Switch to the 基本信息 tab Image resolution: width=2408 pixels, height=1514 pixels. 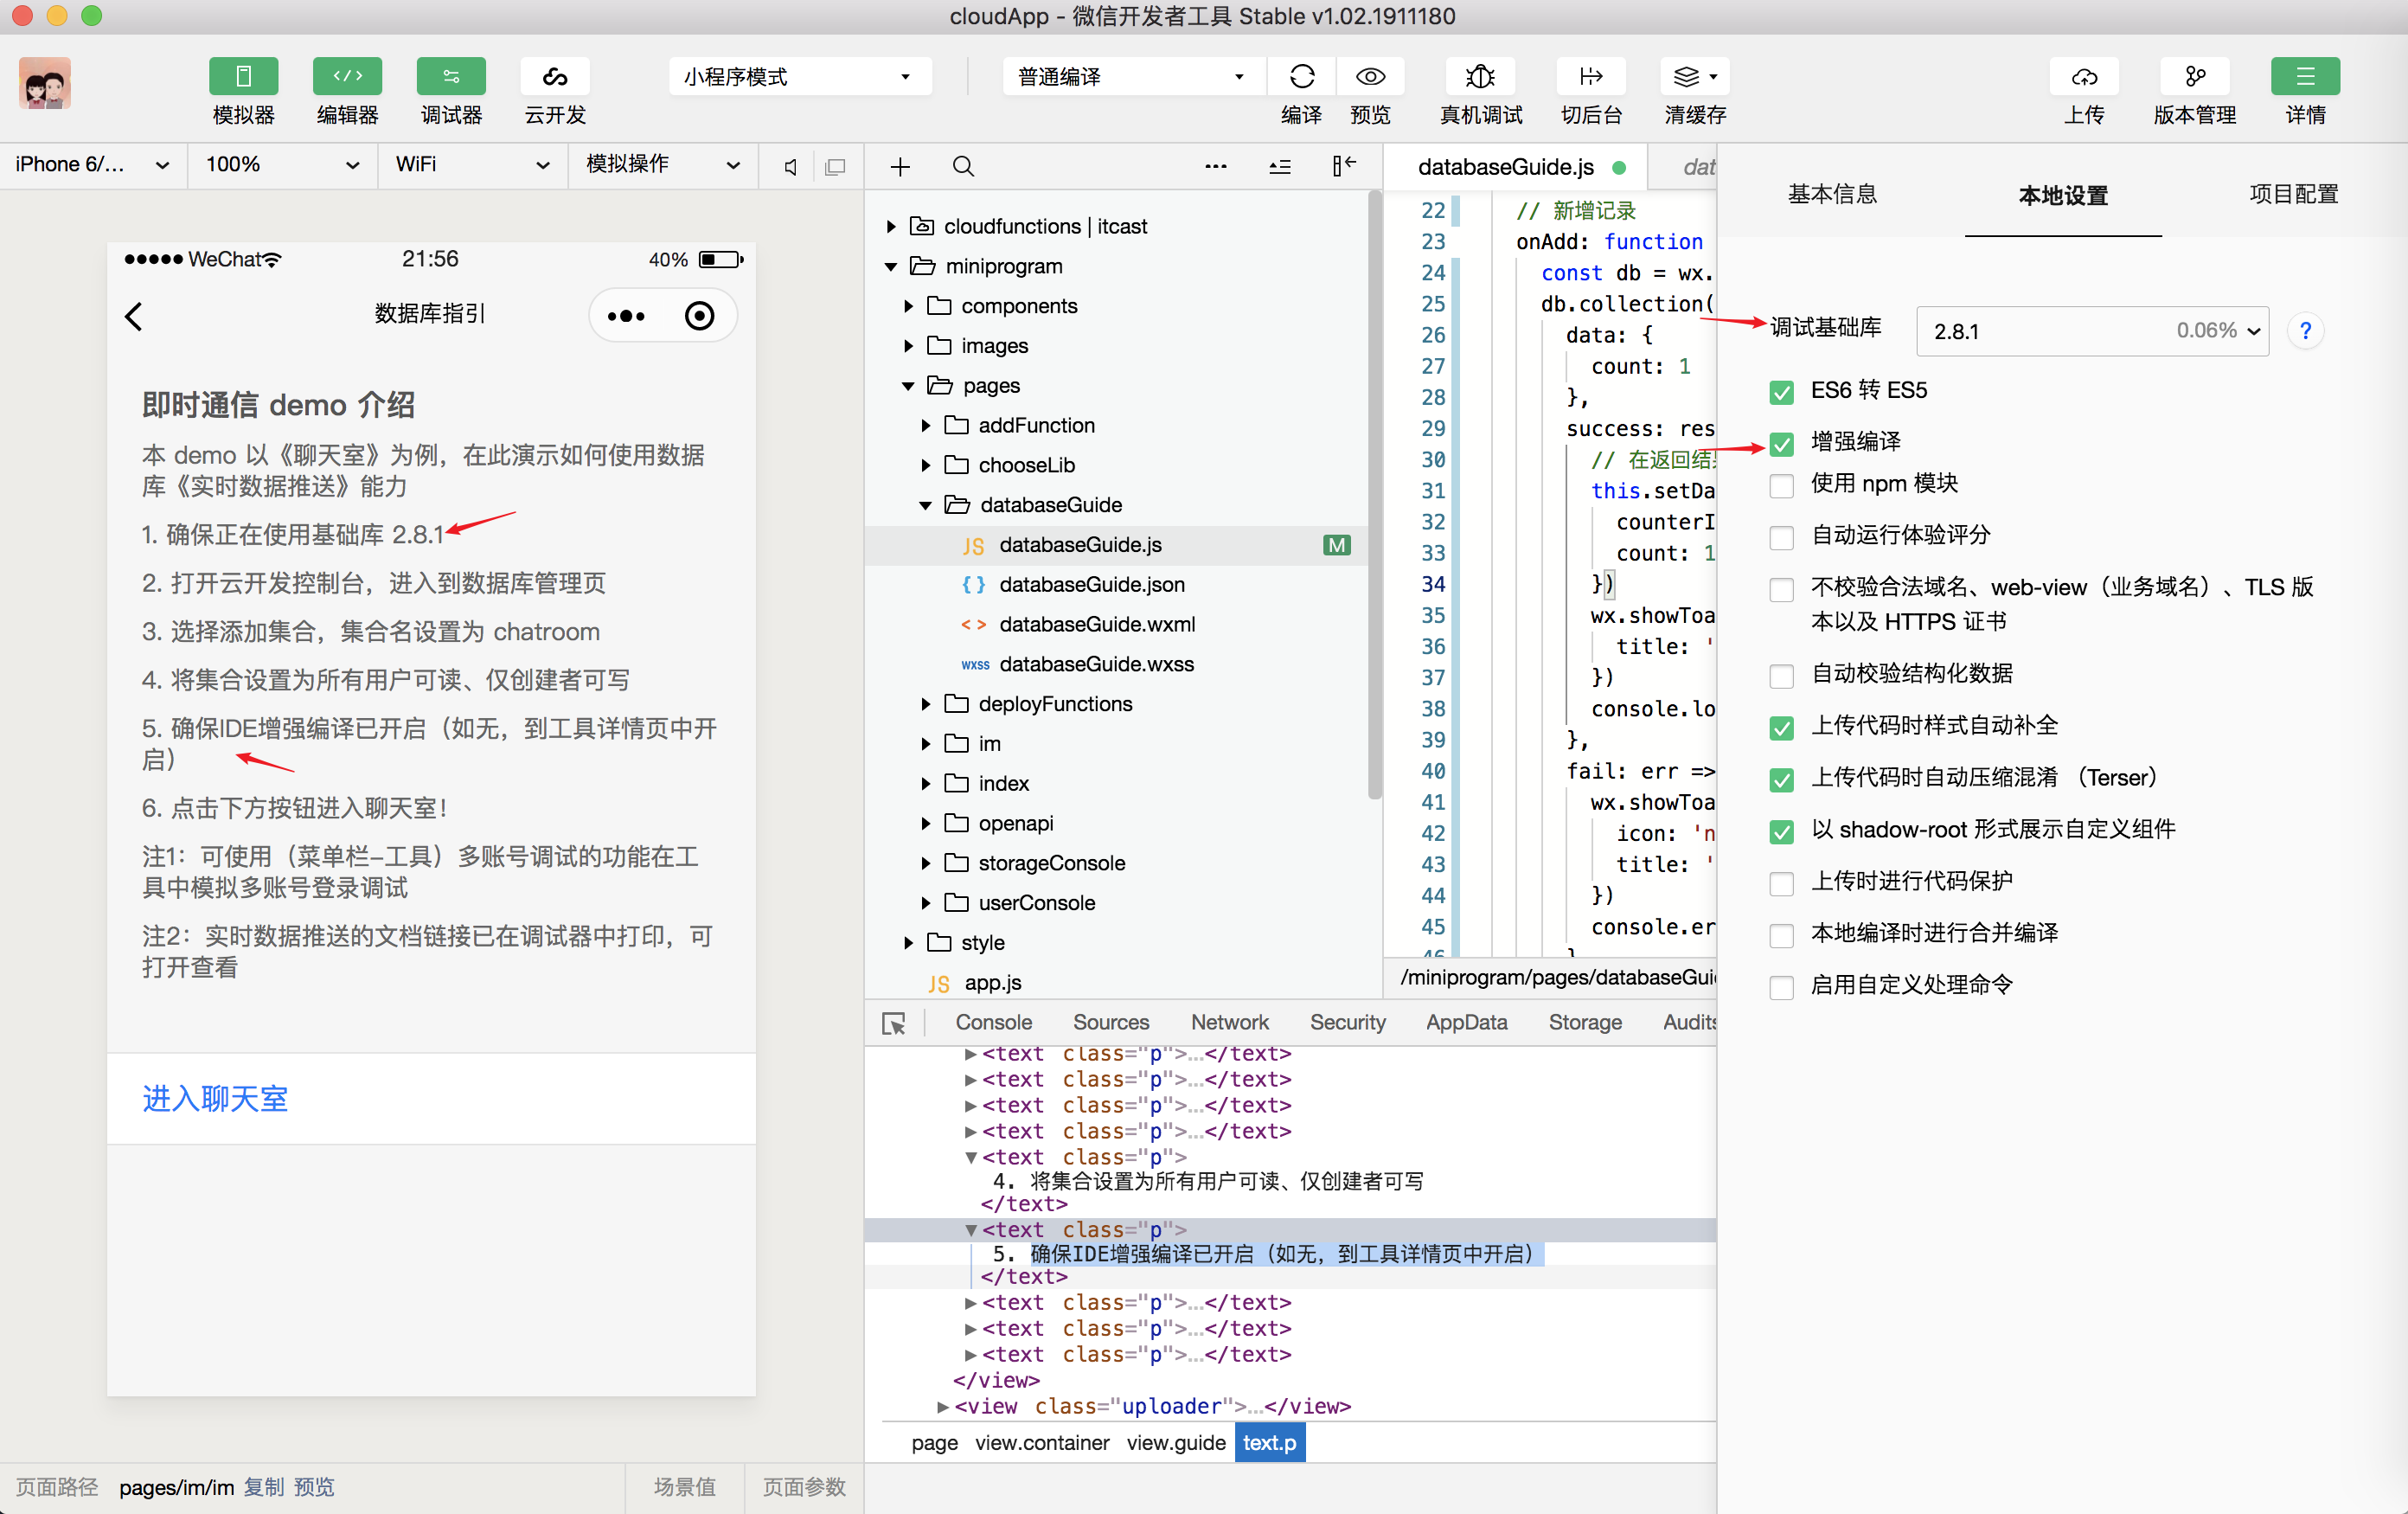tap(1832, 194)
